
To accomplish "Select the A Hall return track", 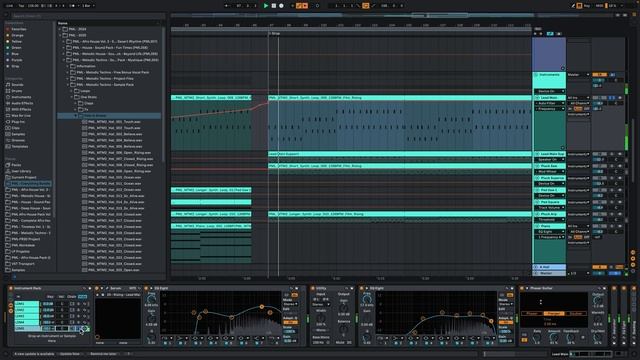I will point(549,267).
